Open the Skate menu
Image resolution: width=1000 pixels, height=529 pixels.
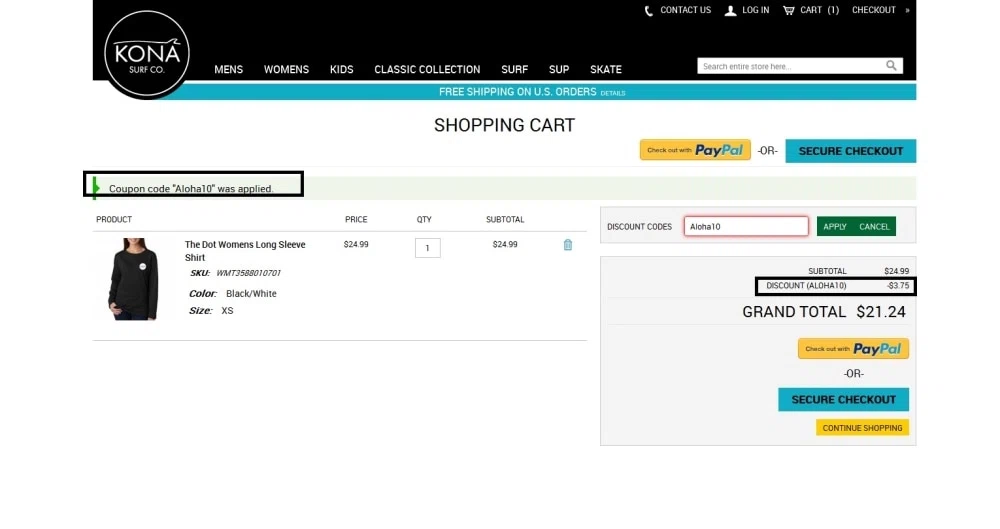click(x=606, y=70)
